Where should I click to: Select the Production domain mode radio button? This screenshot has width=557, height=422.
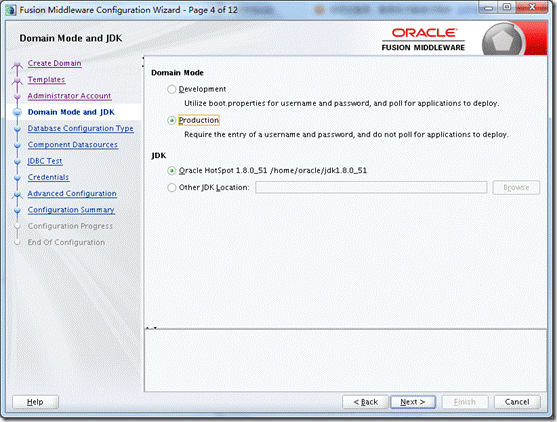[x=172, y=120]
